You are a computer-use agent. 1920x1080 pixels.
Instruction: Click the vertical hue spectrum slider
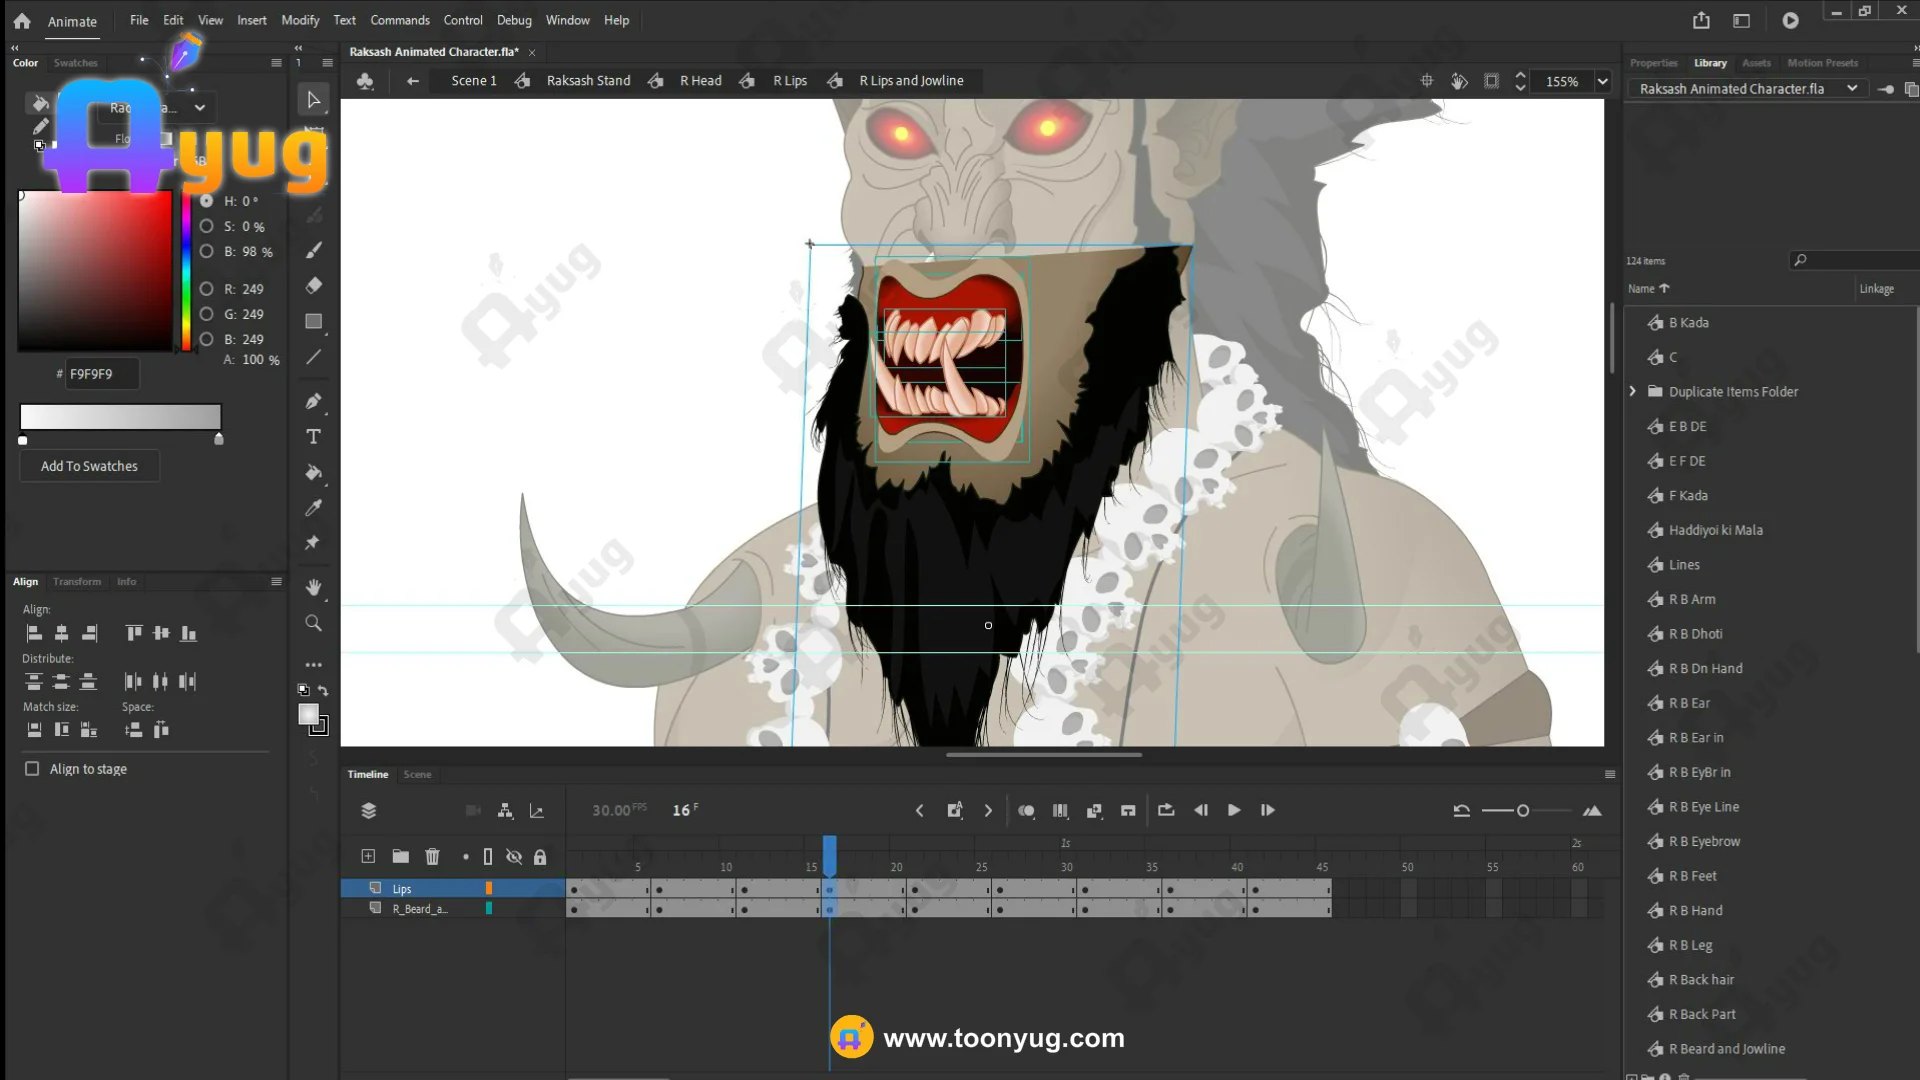[x=186, y=270]
